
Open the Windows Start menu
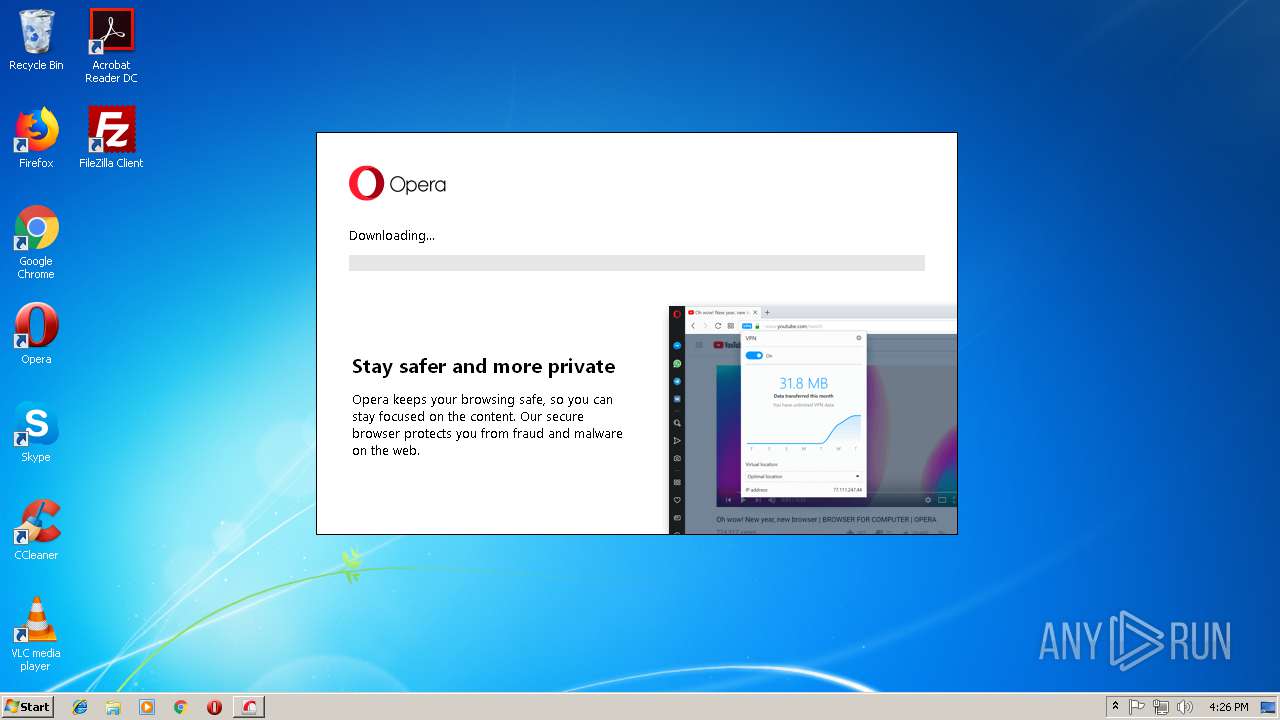pyautogui.click(x=27, y=706)
